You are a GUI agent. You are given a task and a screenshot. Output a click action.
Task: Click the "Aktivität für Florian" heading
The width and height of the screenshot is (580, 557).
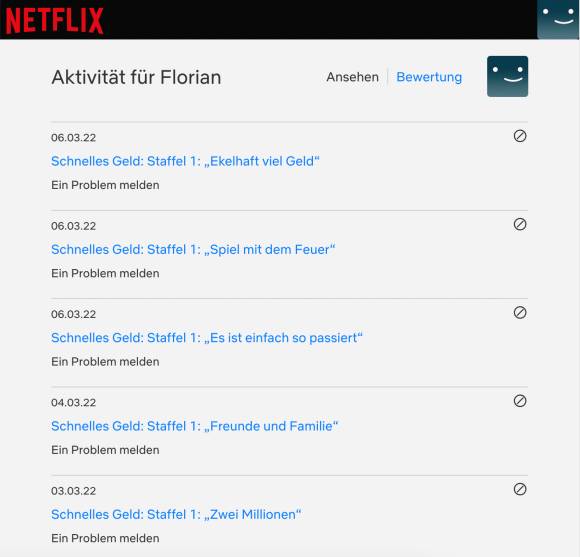click(136, 77)
